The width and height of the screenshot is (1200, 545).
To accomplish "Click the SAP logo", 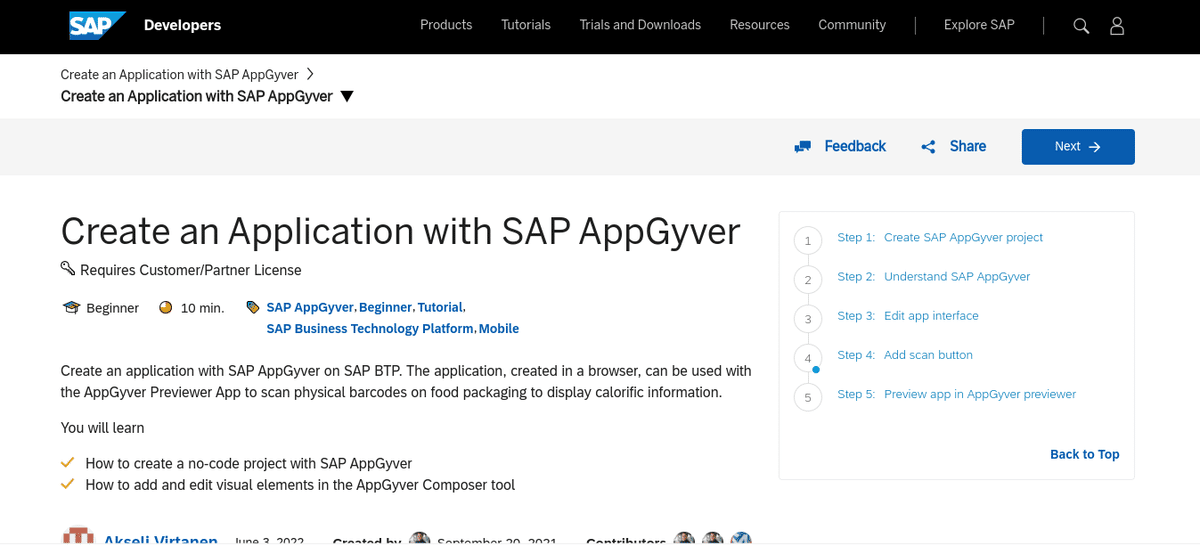I will click(97, 25).
